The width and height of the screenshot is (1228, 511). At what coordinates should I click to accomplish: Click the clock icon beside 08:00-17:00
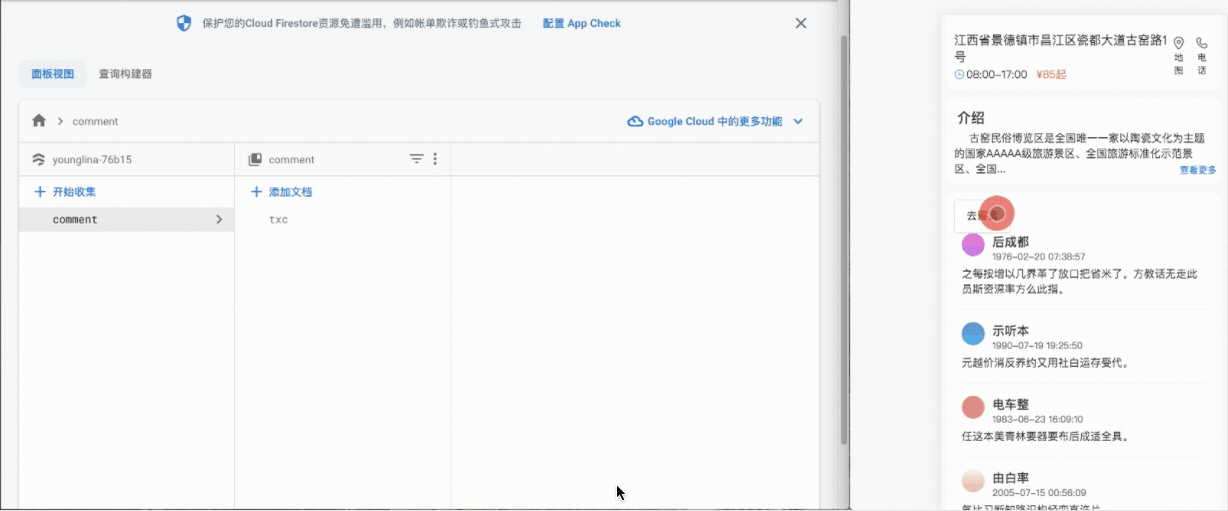pyautogui.click(x=960, y=74)
